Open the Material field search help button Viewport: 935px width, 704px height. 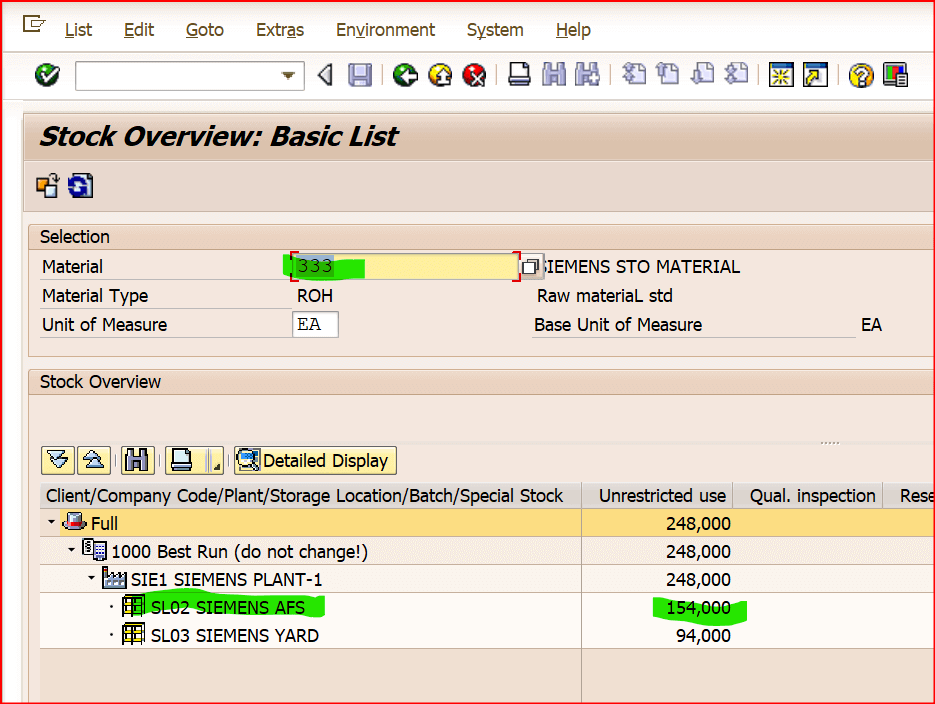pos(530,266)
